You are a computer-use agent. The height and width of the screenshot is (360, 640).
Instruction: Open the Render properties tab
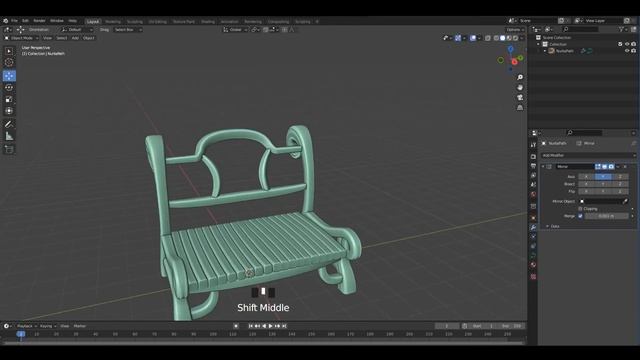pyautogui.click(x=533, y=157)
